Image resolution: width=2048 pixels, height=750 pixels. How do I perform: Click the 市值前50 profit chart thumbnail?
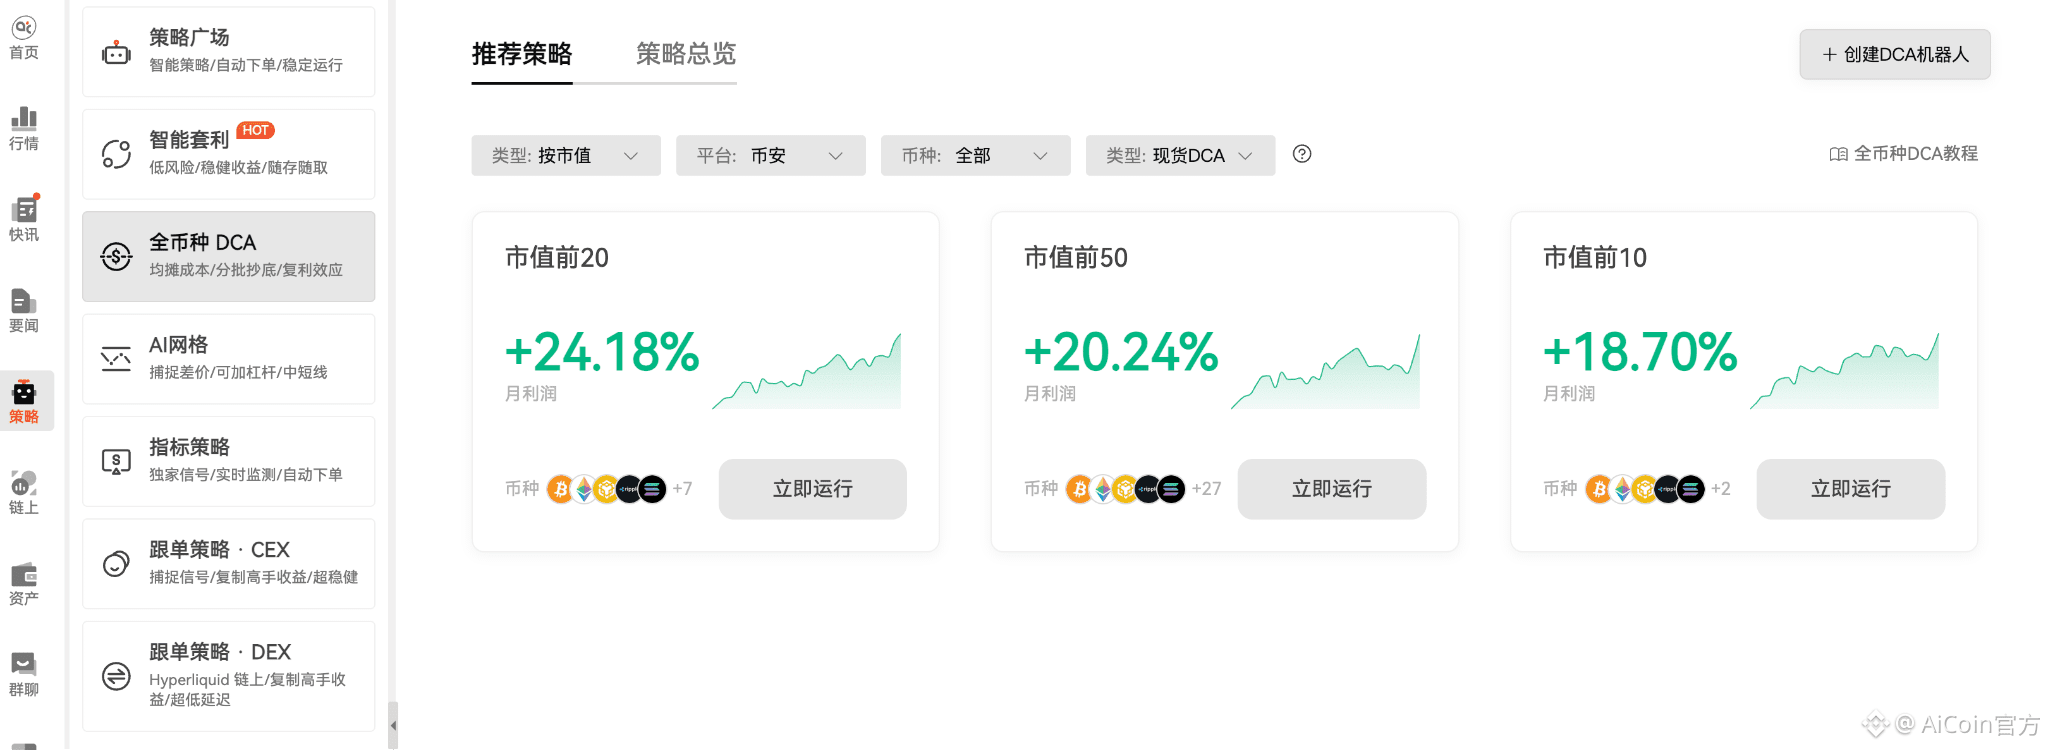pos(1326,371)
